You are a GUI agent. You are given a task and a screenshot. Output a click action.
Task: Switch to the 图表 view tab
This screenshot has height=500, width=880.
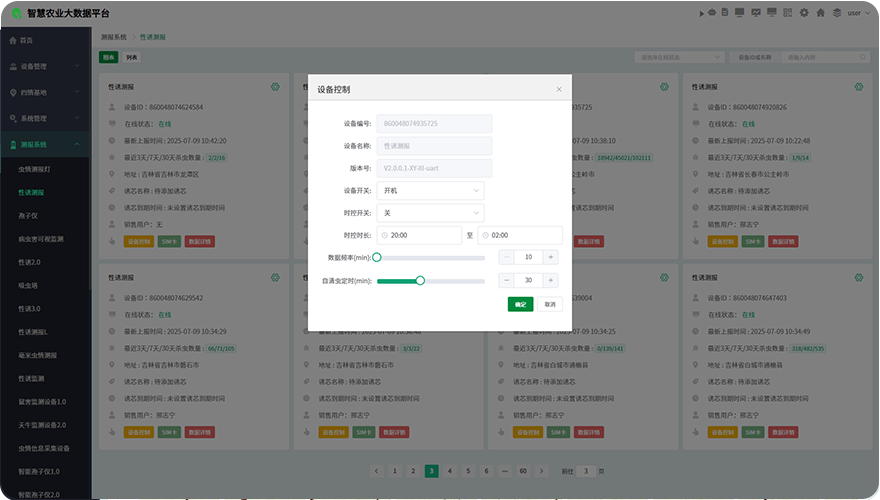click(x=109, y=57)
